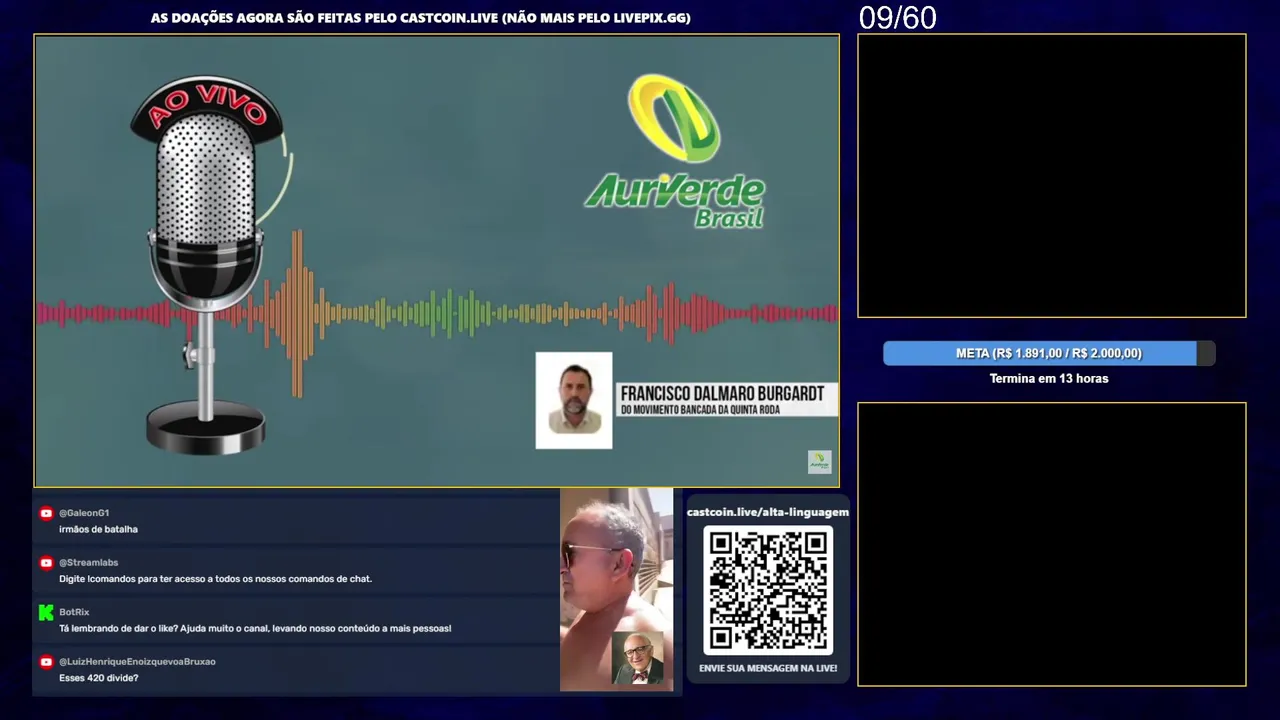Click the AuriVerde Brasil logo
The image size is (1280, 720).
tap(675, 150)
